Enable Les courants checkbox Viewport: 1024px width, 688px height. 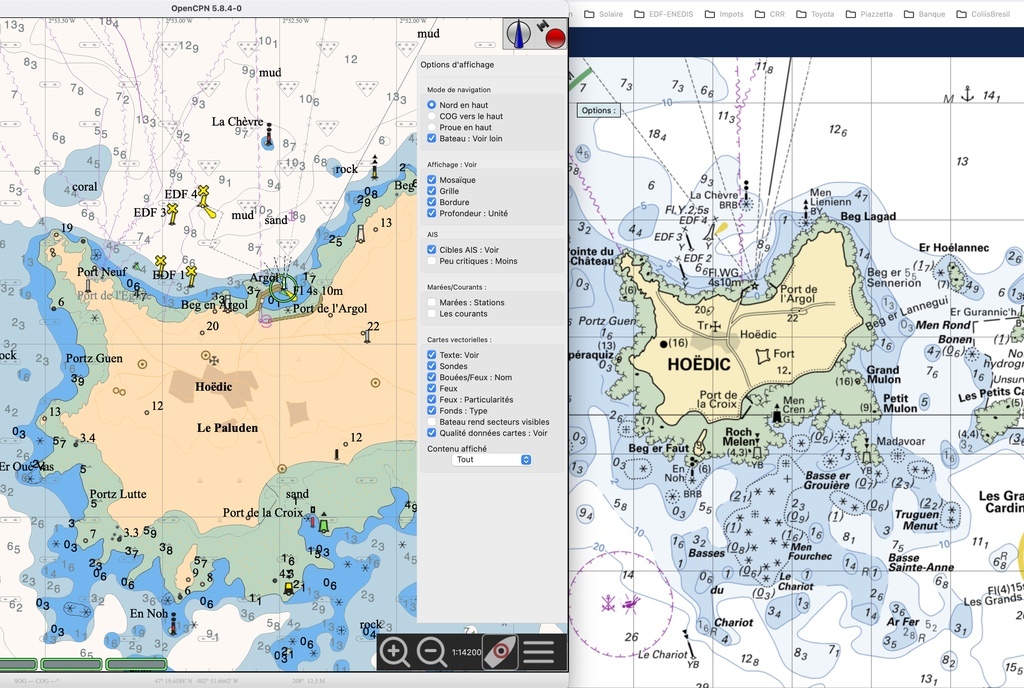click(432, 314)
